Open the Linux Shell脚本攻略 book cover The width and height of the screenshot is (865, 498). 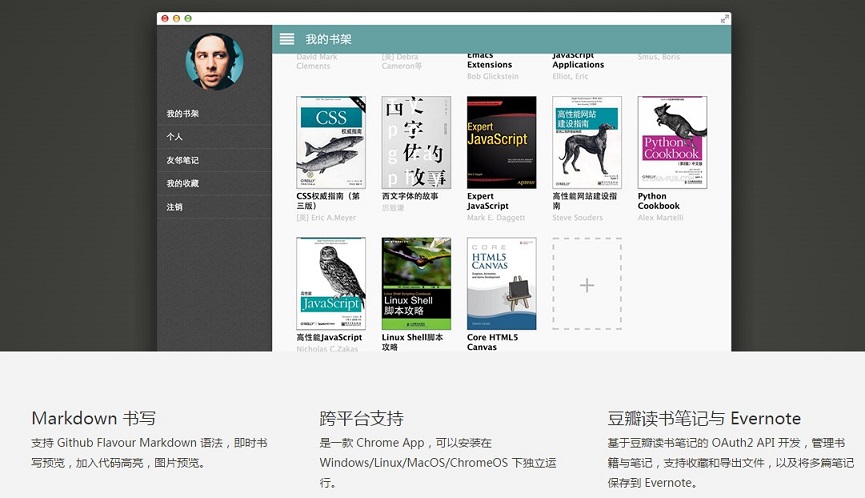[x=416, y=283]
